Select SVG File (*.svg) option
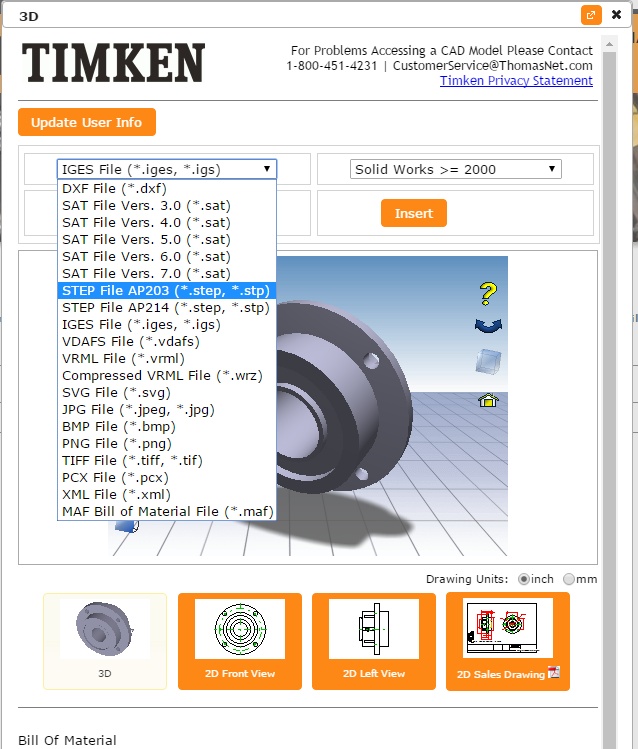The height and width of the screenshot is (749, 638). 167,393
